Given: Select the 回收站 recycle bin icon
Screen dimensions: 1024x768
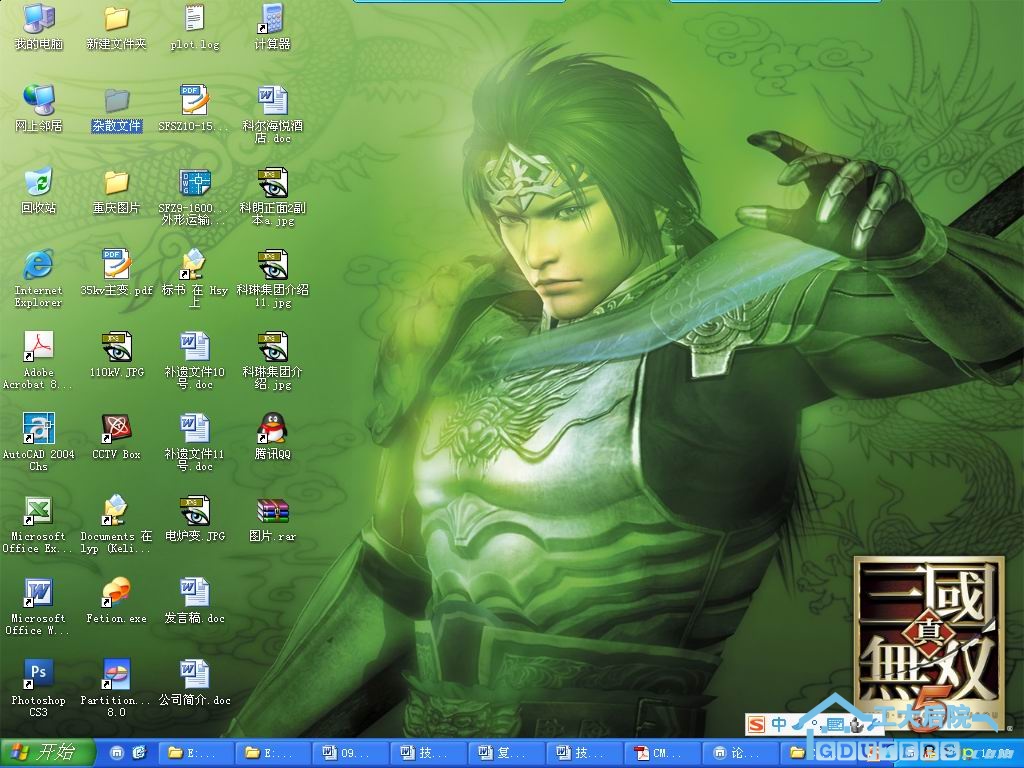Looking at the screenshot, I should point(38,183).
